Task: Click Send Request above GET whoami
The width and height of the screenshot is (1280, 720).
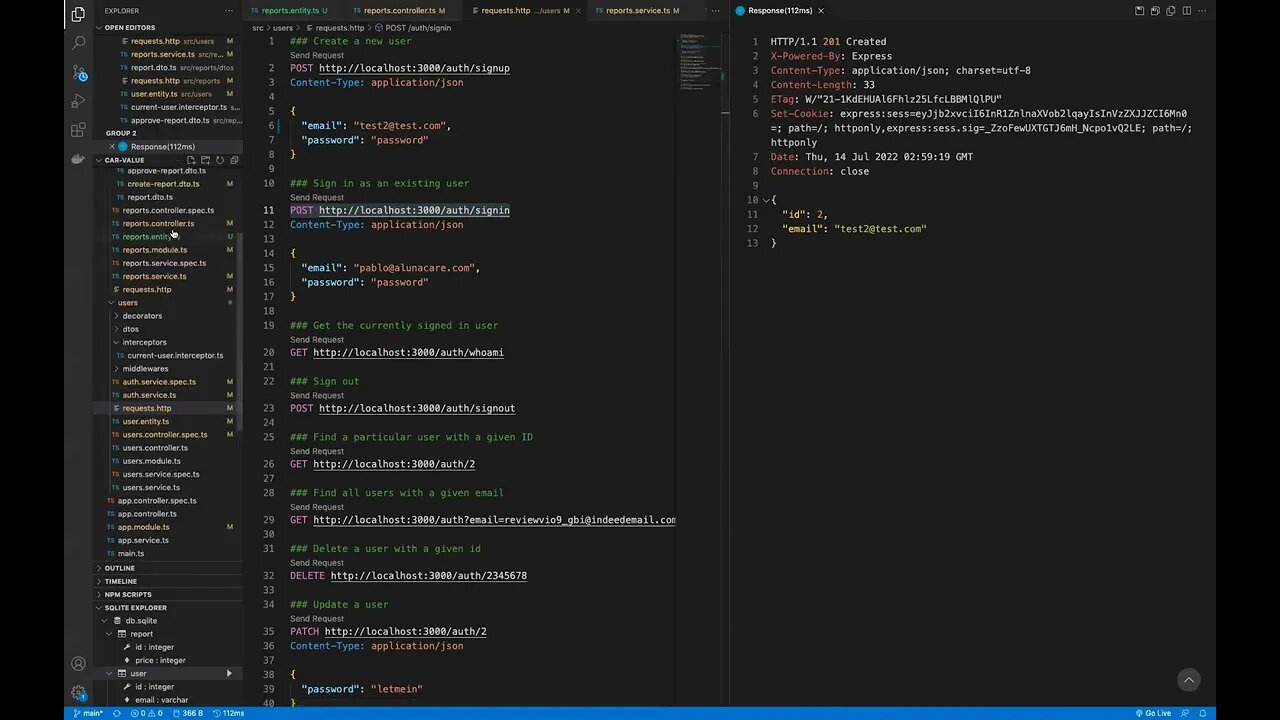Action: 316,339
